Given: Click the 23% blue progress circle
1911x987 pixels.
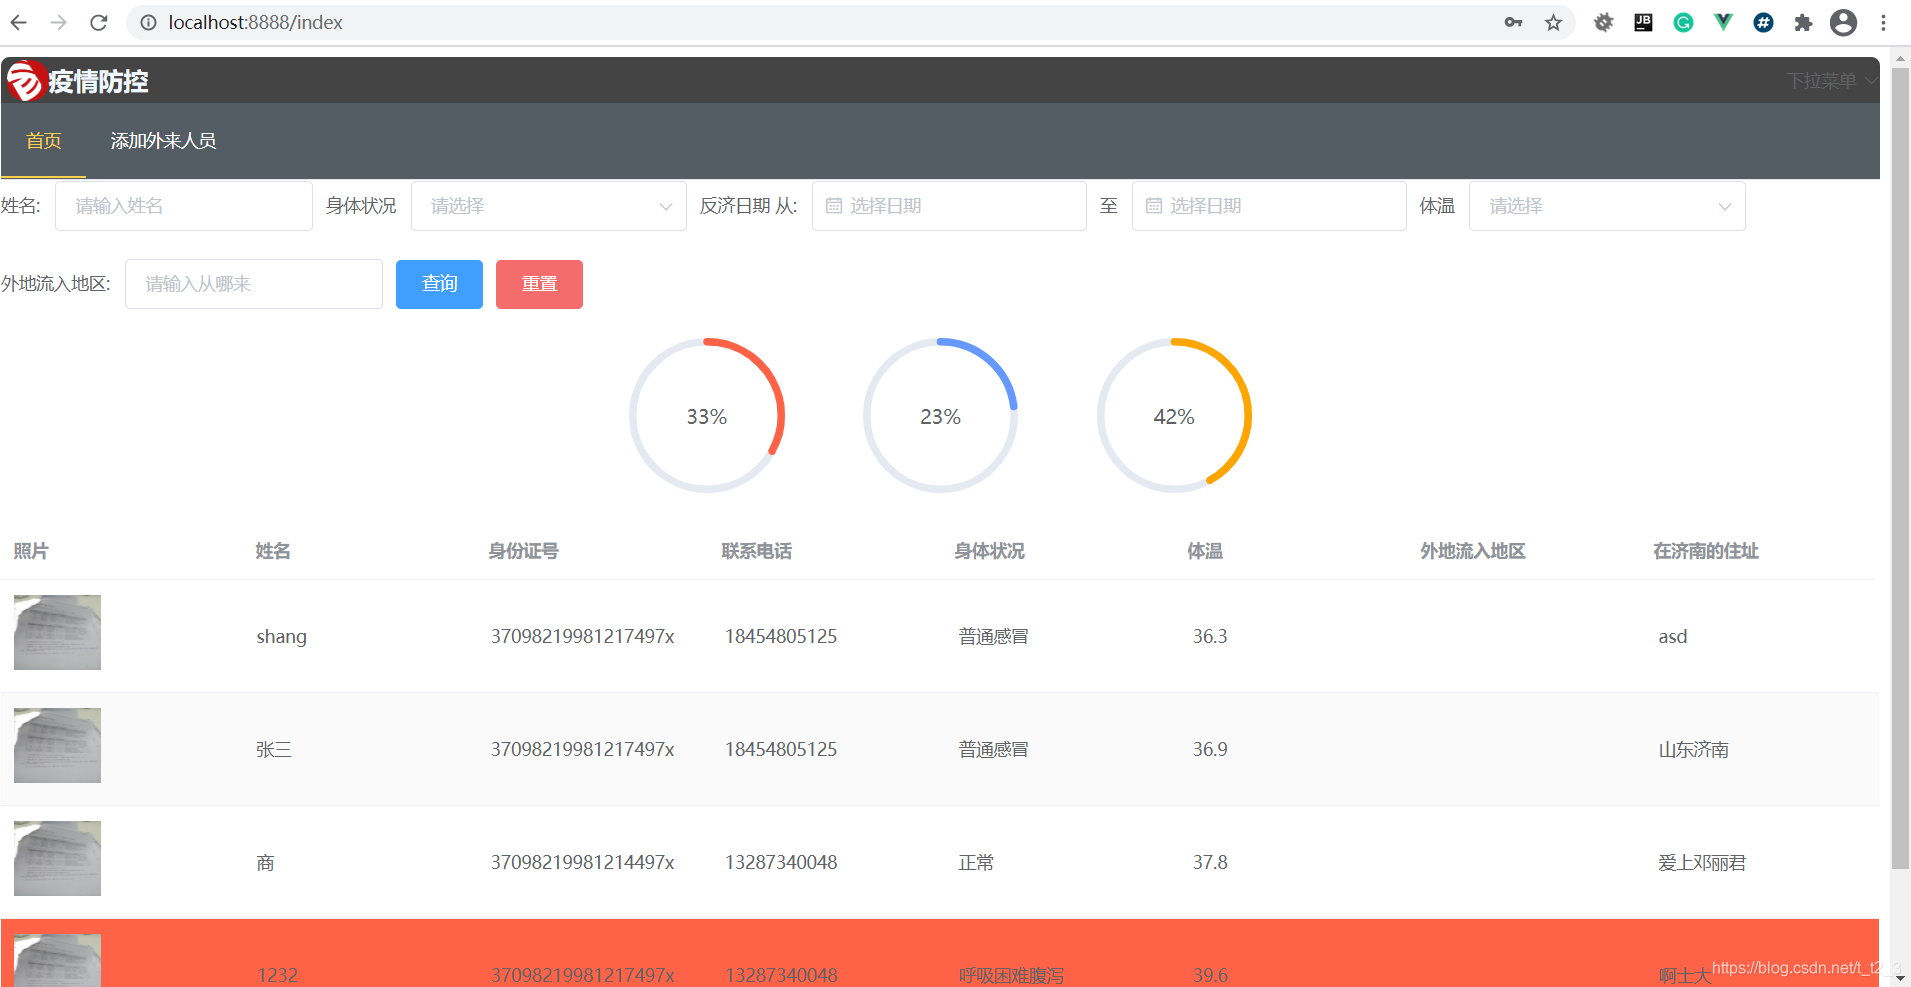Looking at the screenshot, I should point(941,415).
